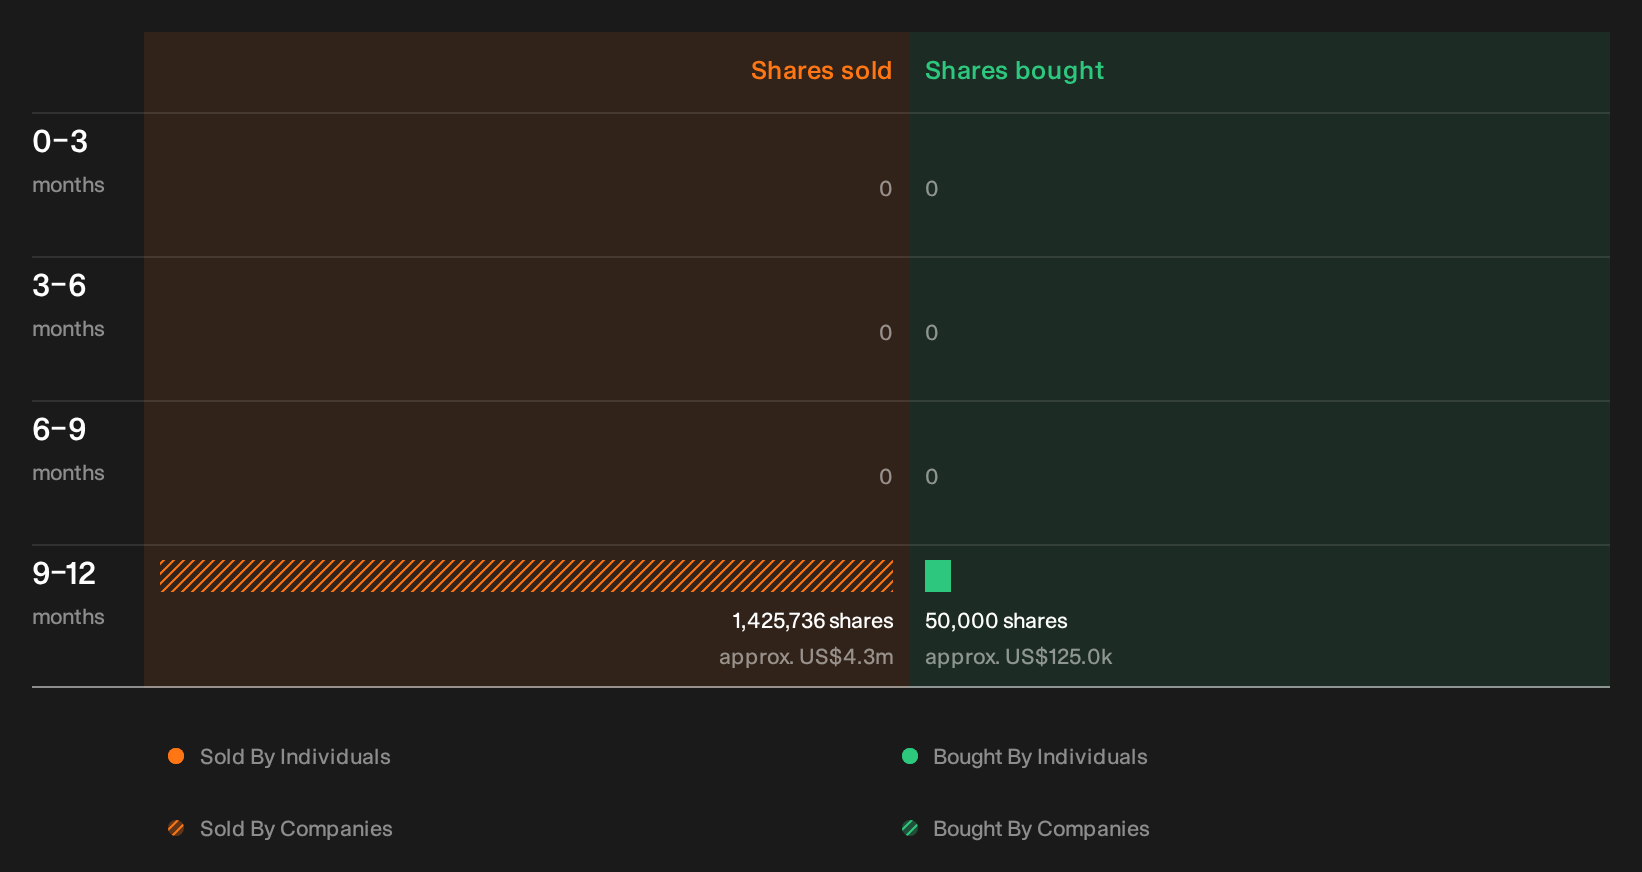Click the 3-6 months row label
The height and width of the screenshot is (872, 1642).
tap(68, 306)
